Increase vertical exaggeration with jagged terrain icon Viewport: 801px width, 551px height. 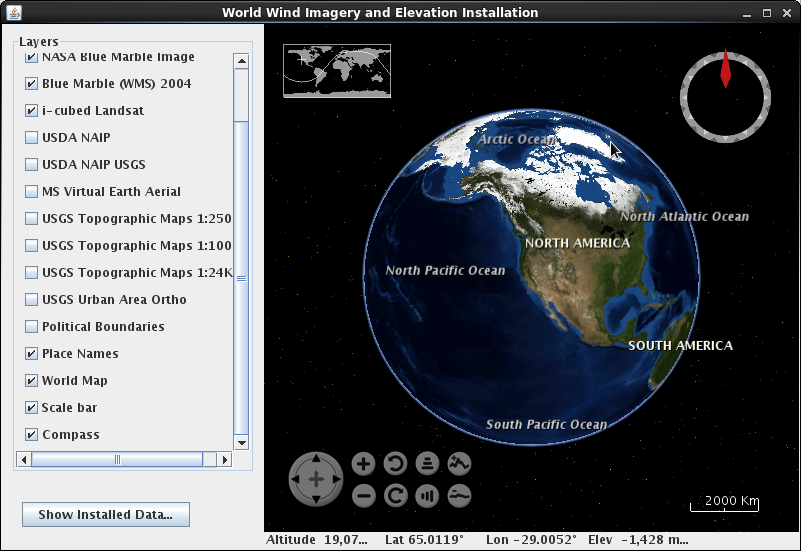459,463
